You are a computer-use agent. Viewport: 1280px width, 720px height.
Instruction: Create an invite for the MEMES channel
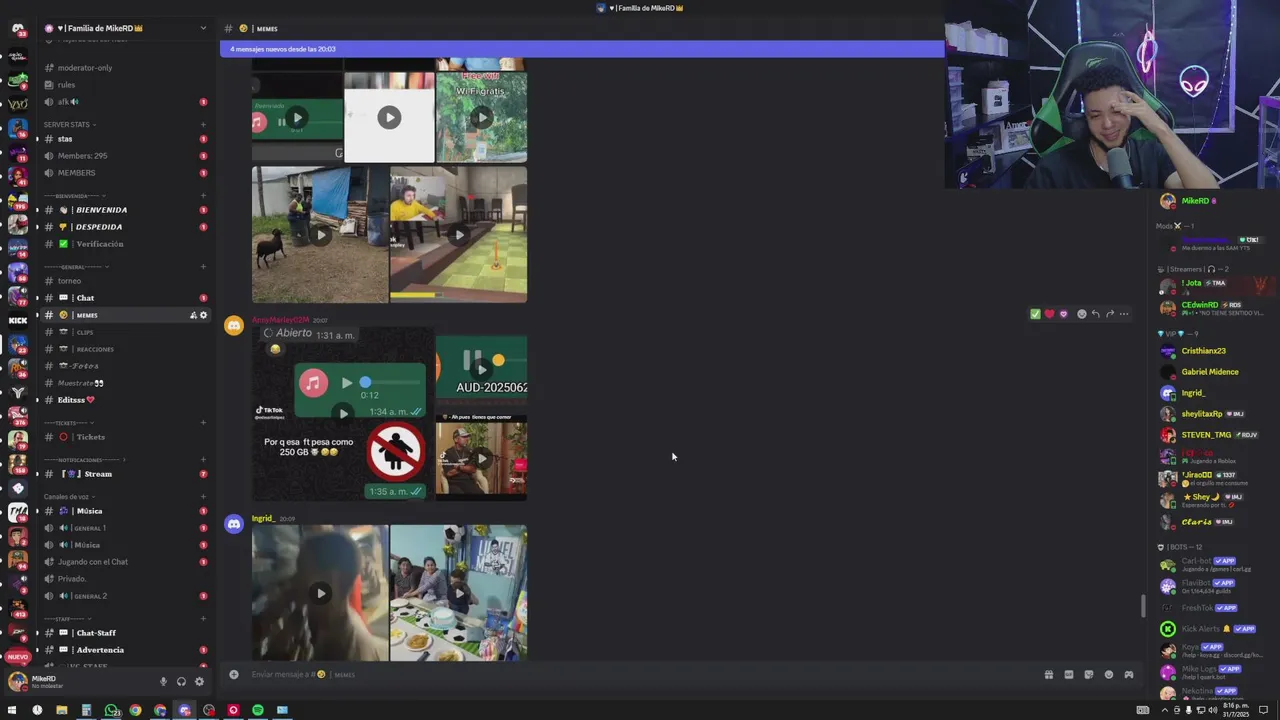point(193,315)
